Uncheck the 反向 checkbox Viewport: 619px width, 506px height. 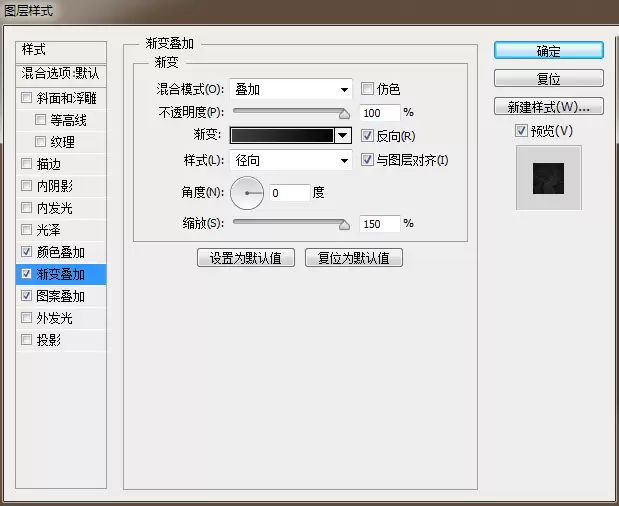coord(367,136)
